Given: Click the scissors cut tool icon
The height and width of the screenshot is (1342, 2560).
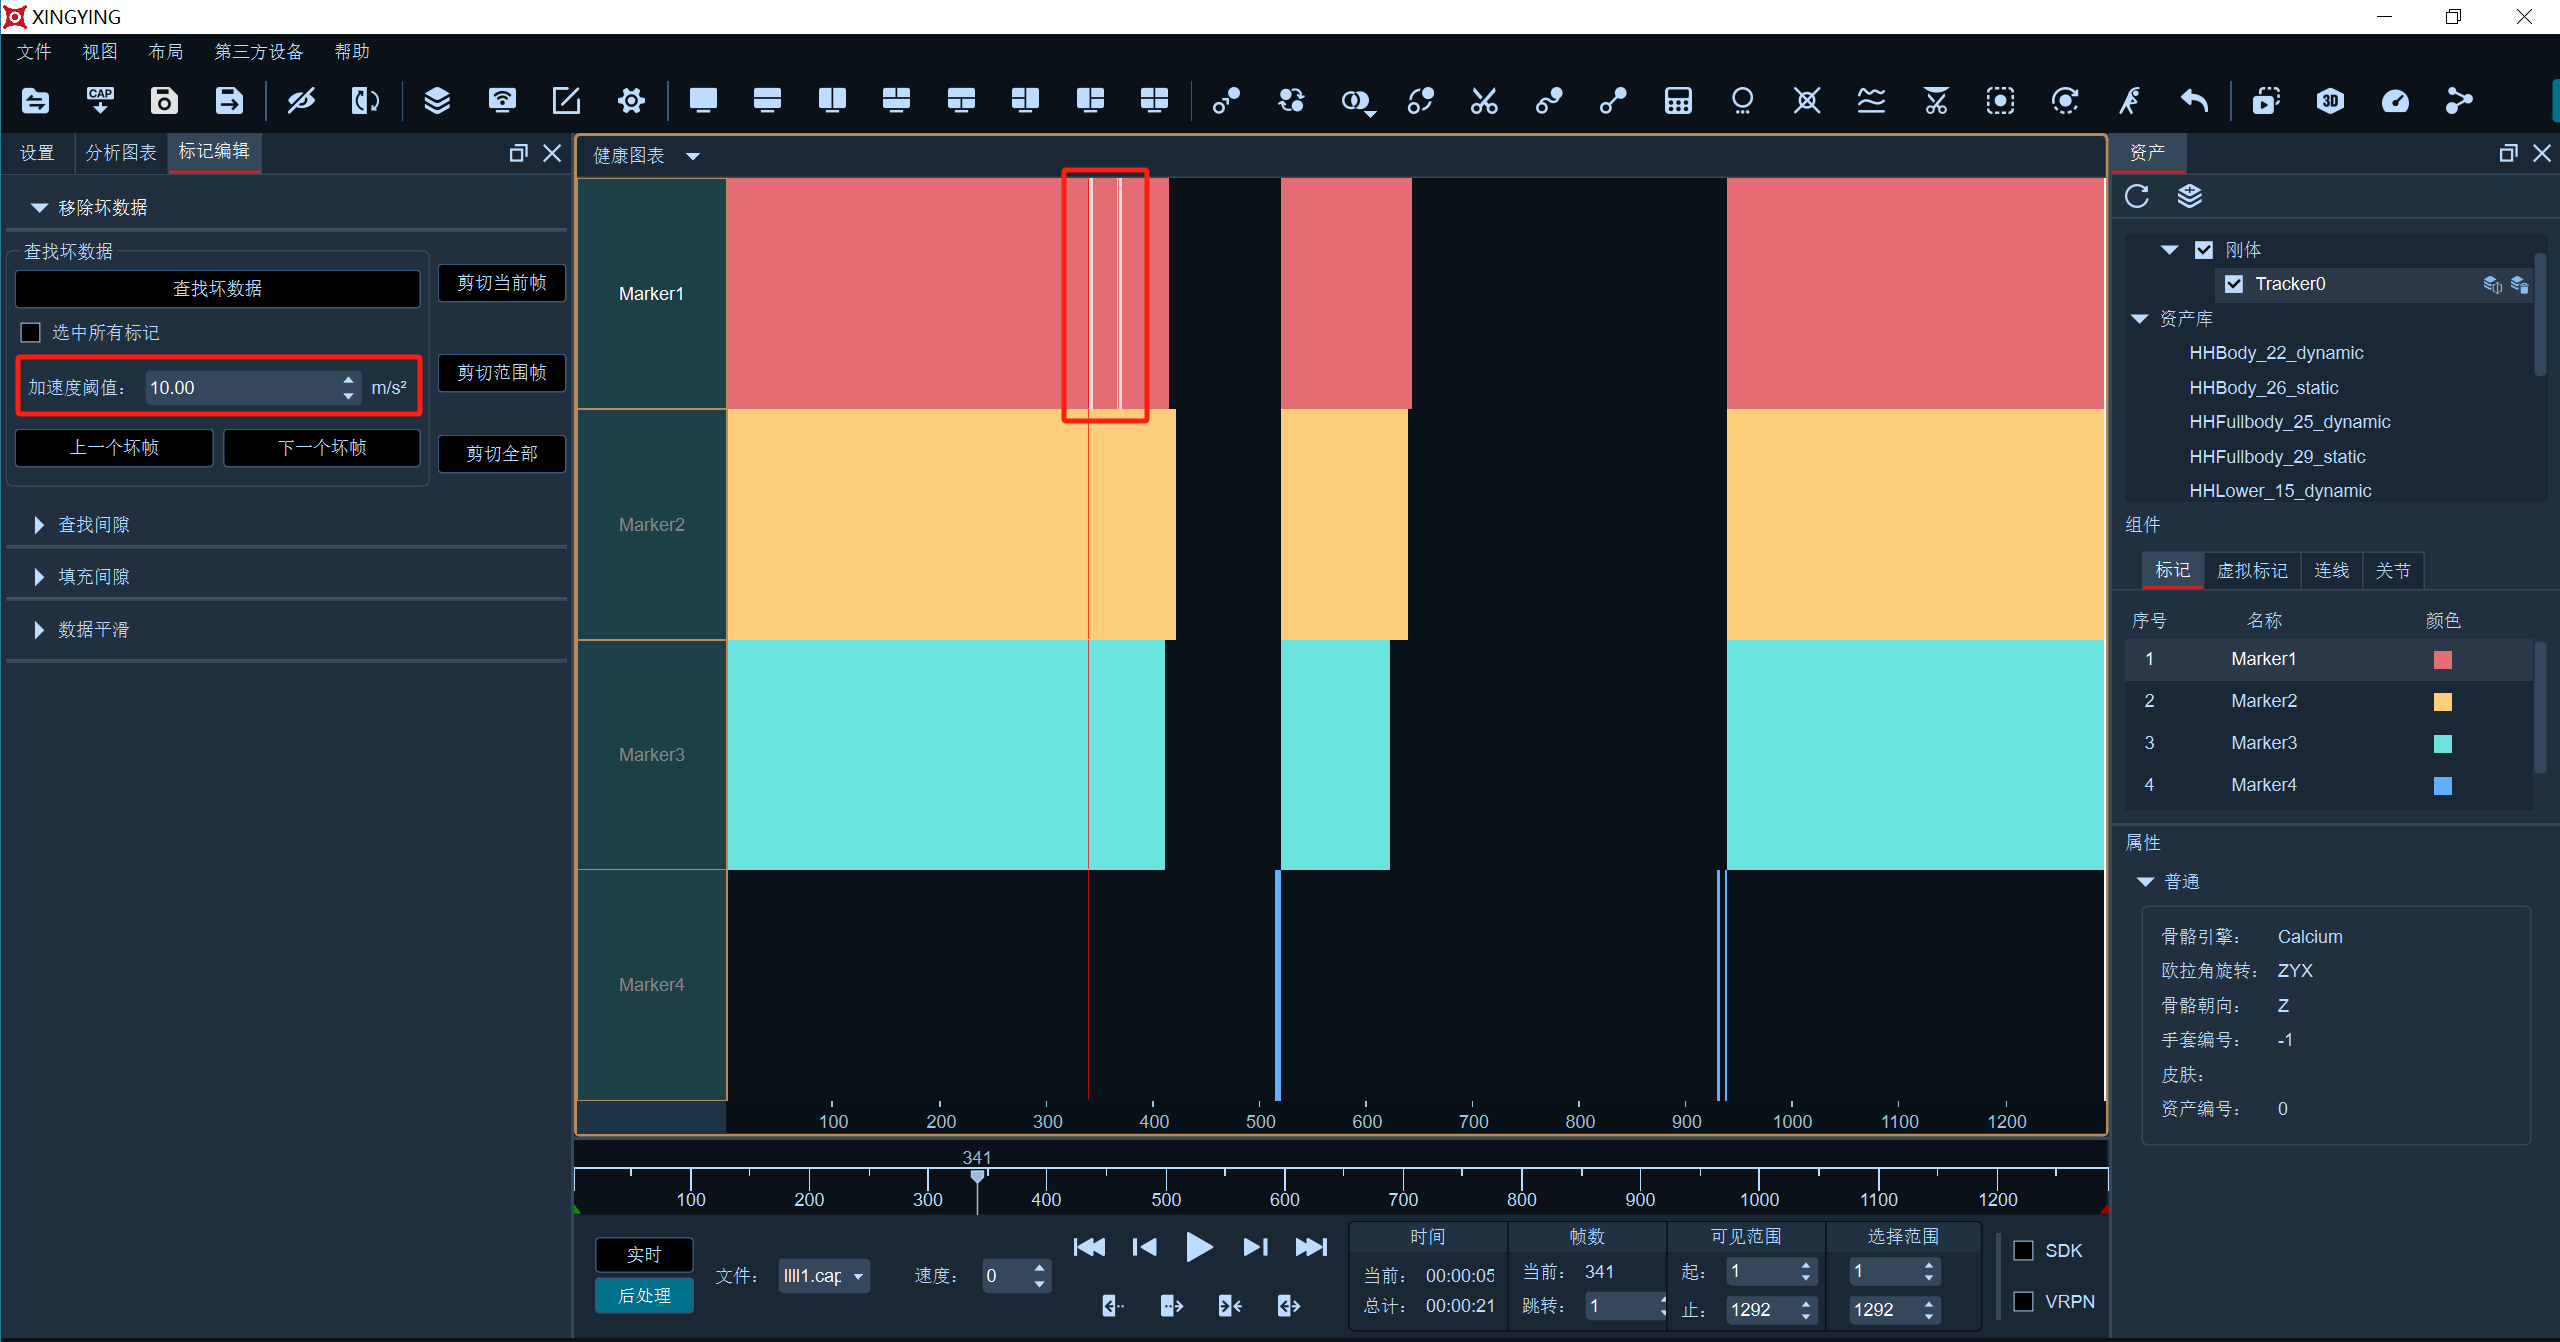Looking at the screenshot, I should click(1484, 101).
